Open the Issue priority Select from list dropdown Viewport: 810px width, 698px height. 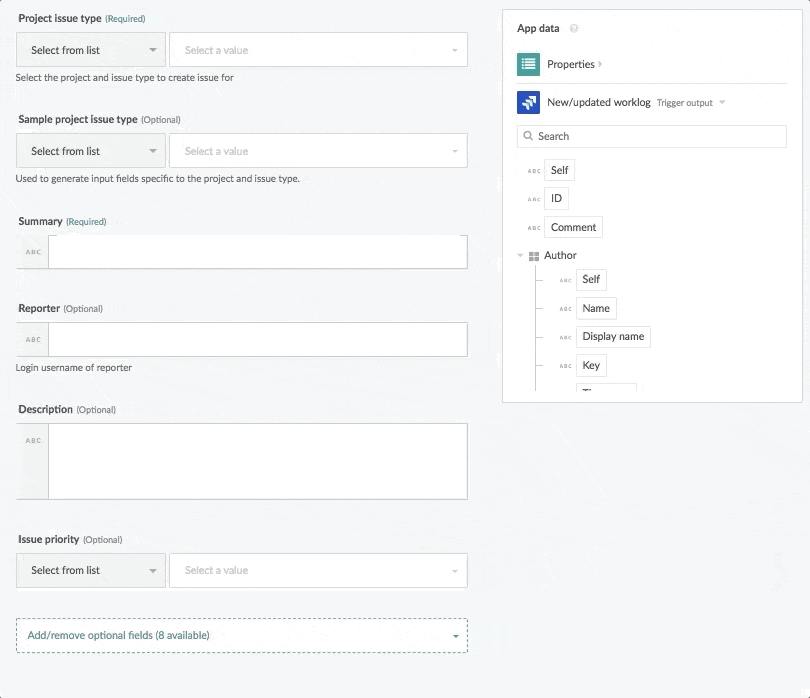coord(90,570)
